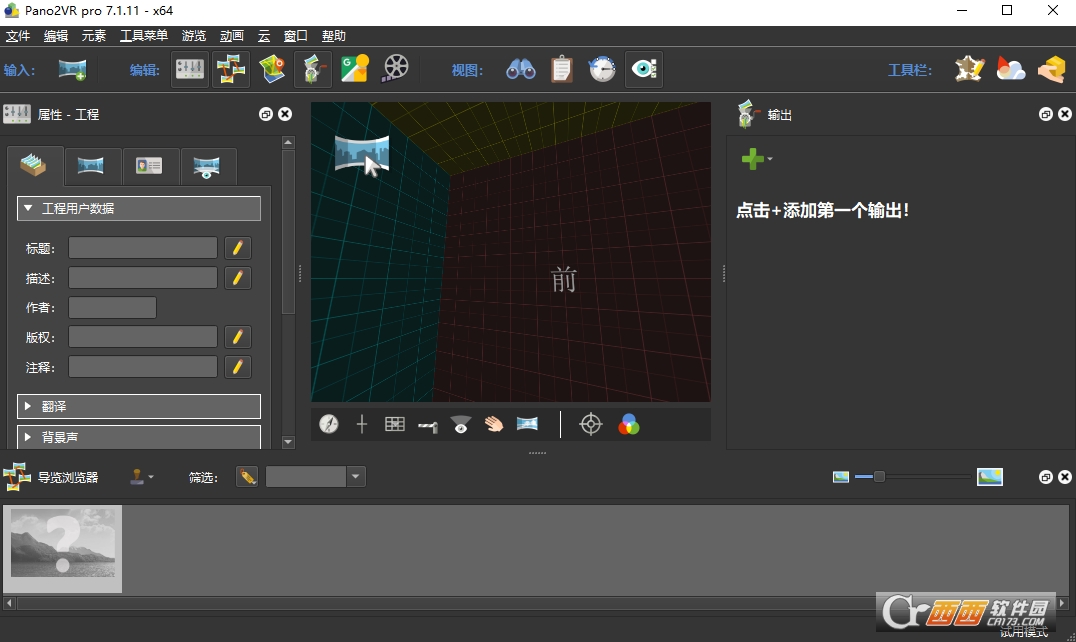Click the add panorama input icon

72,69
